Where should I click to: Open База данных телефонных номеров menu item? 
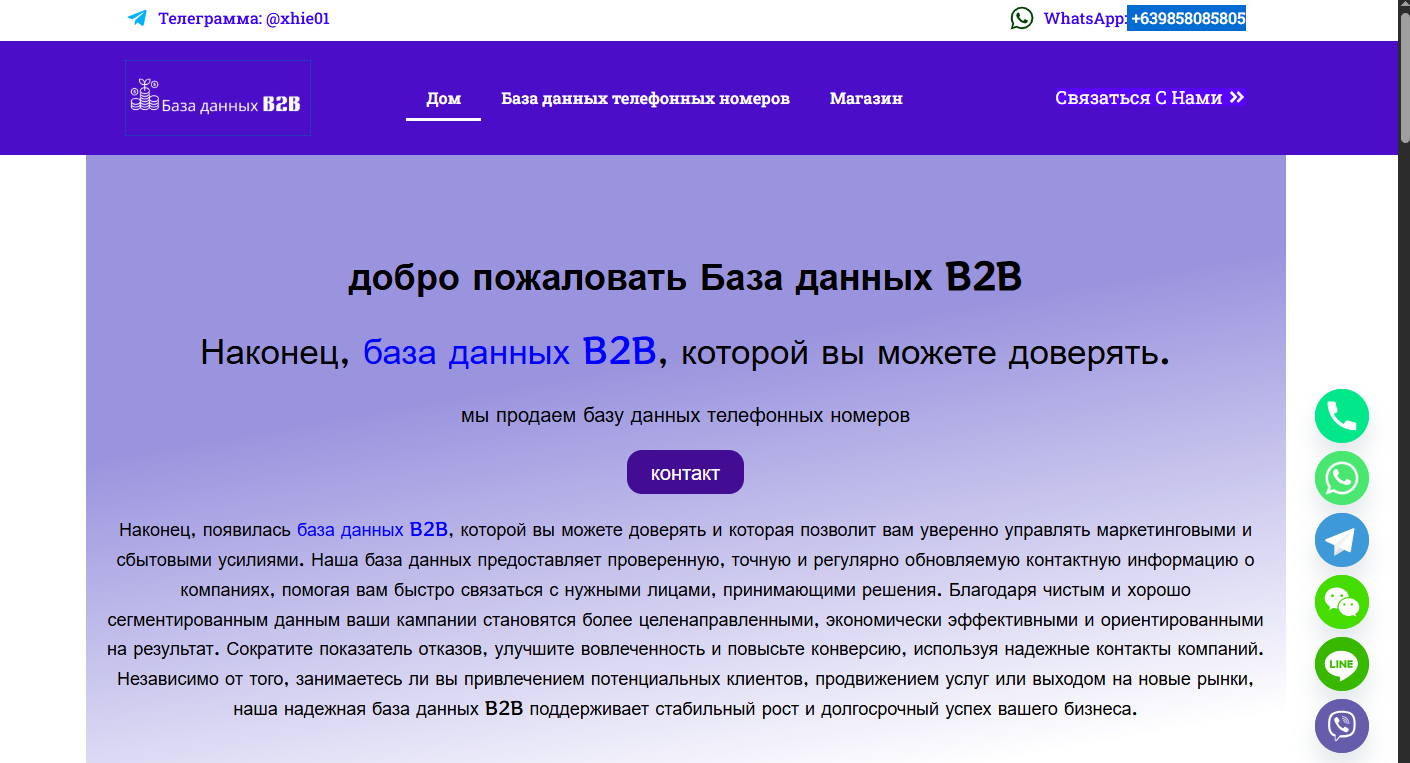645,98
